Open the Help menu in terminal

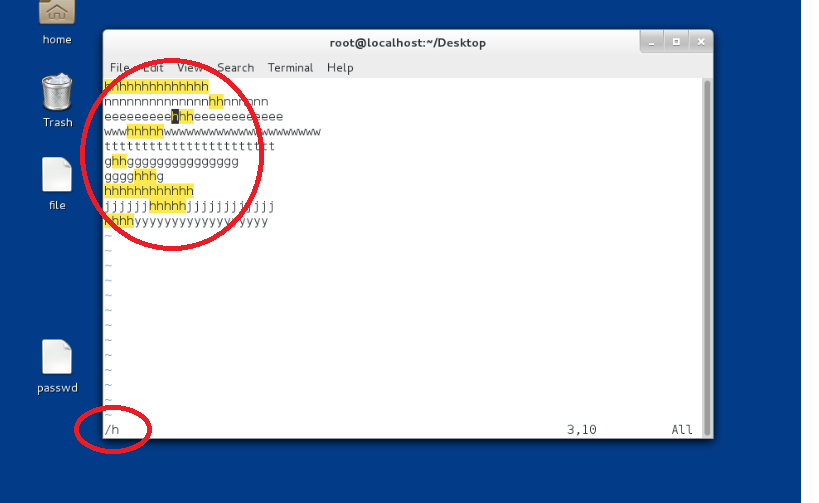(x=340, y=68)
